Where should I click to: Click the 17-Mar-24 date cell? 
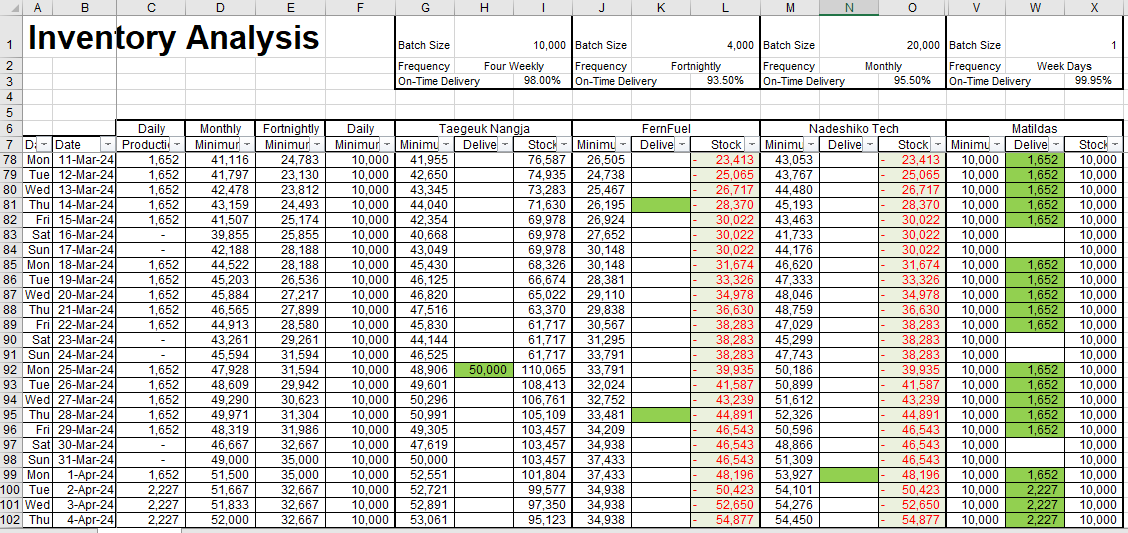[x=84, y=250]
